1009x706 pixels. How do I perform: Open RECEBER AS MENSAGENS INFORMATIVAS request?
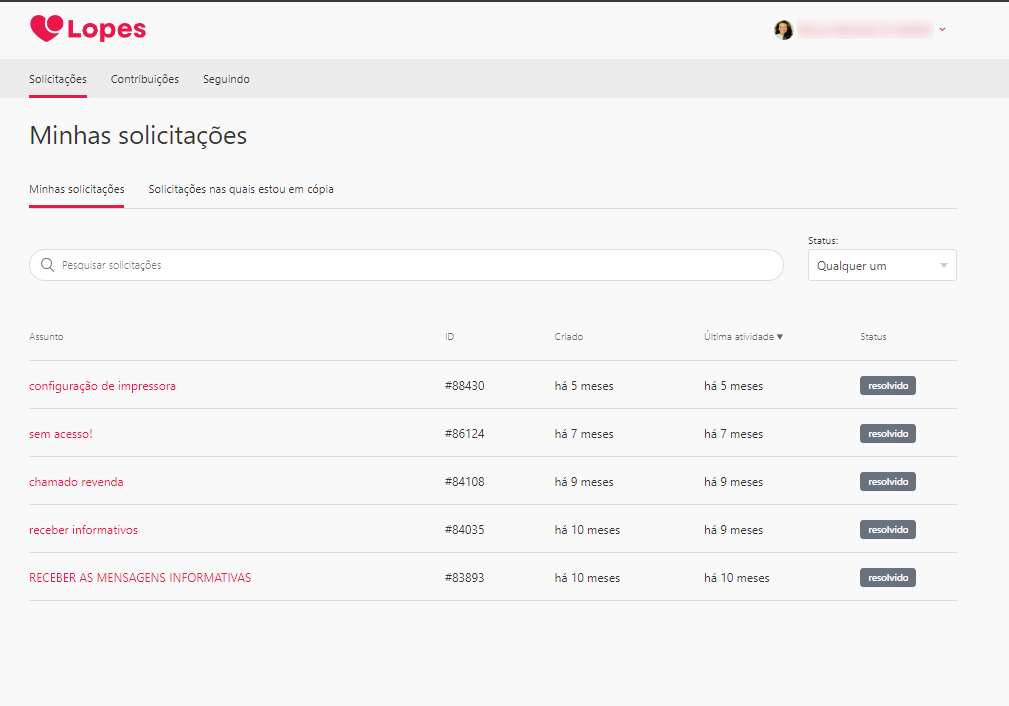tap(140, 578)
